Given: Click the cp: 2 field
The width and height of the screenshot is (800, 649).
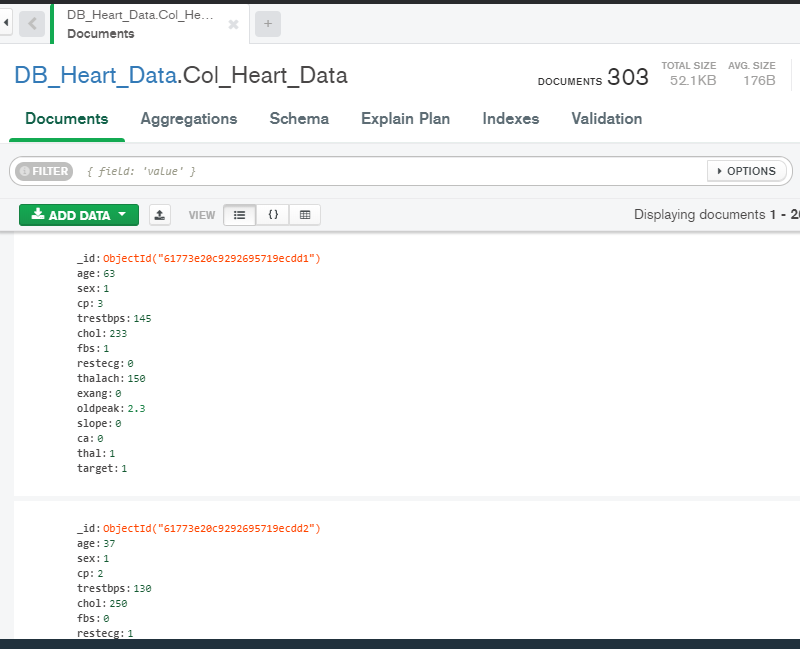Looking at the screenshot, I should (x=90, y=573).
